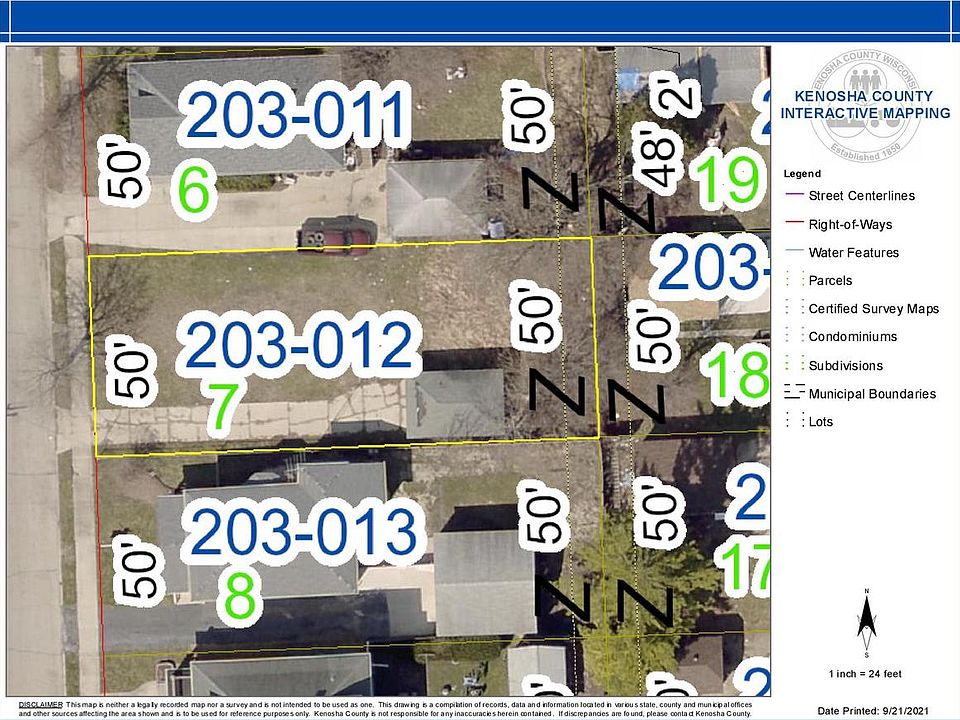Click the 50' label left of lot number 7
The width and height of the screenshot is (960, 720).
coord(130,373)
